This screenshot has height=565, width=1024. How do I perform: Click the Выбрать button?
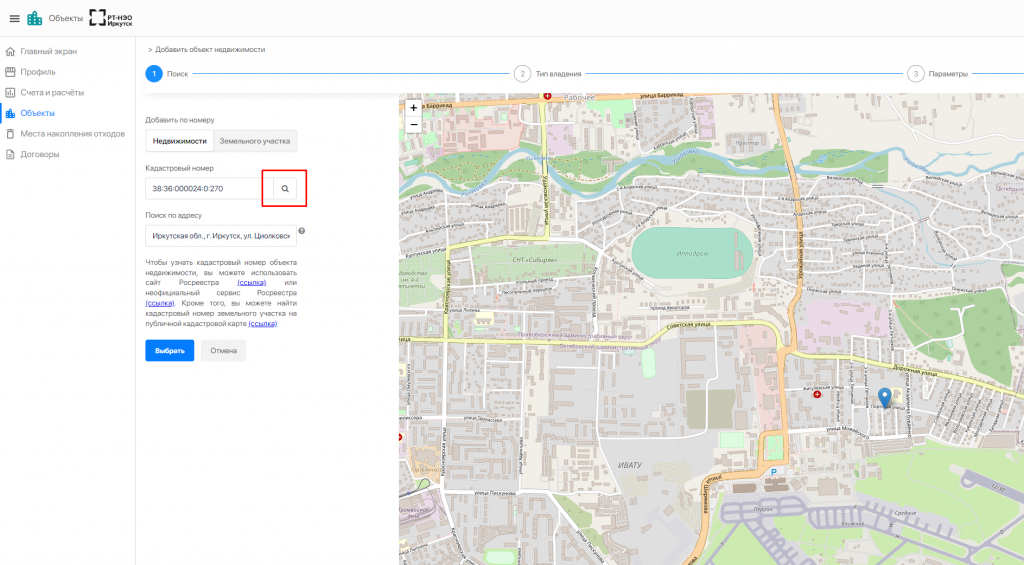pyautogui.click(x=170, y=351)
